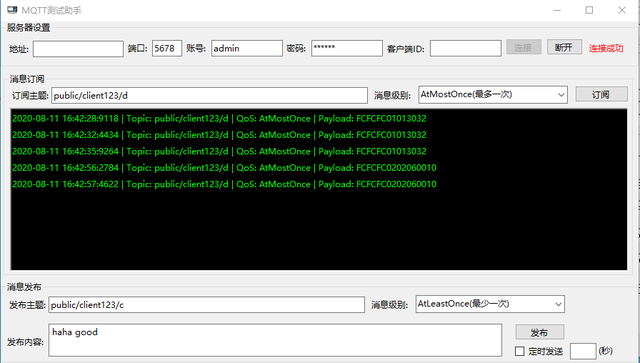Click the client ID input field
Viewport: 640px width, 363px height.
tap(466, 49)
